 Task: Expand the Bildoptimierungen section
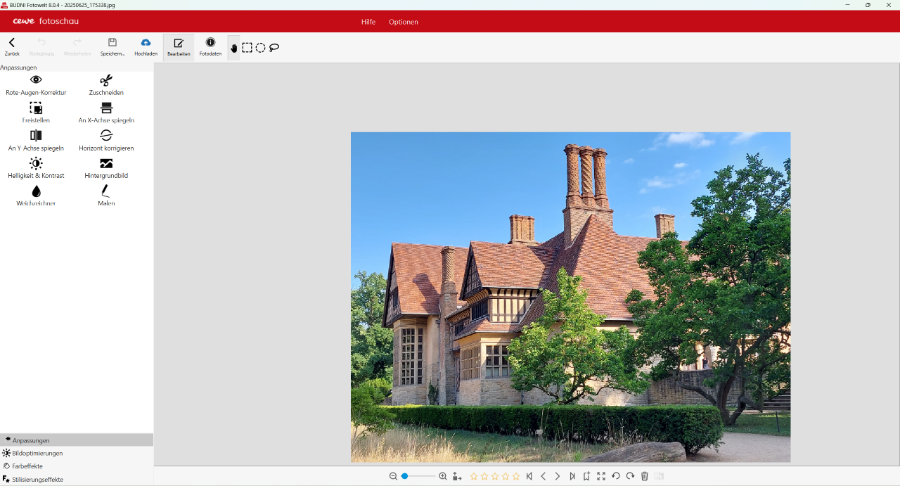click(37, 453)
